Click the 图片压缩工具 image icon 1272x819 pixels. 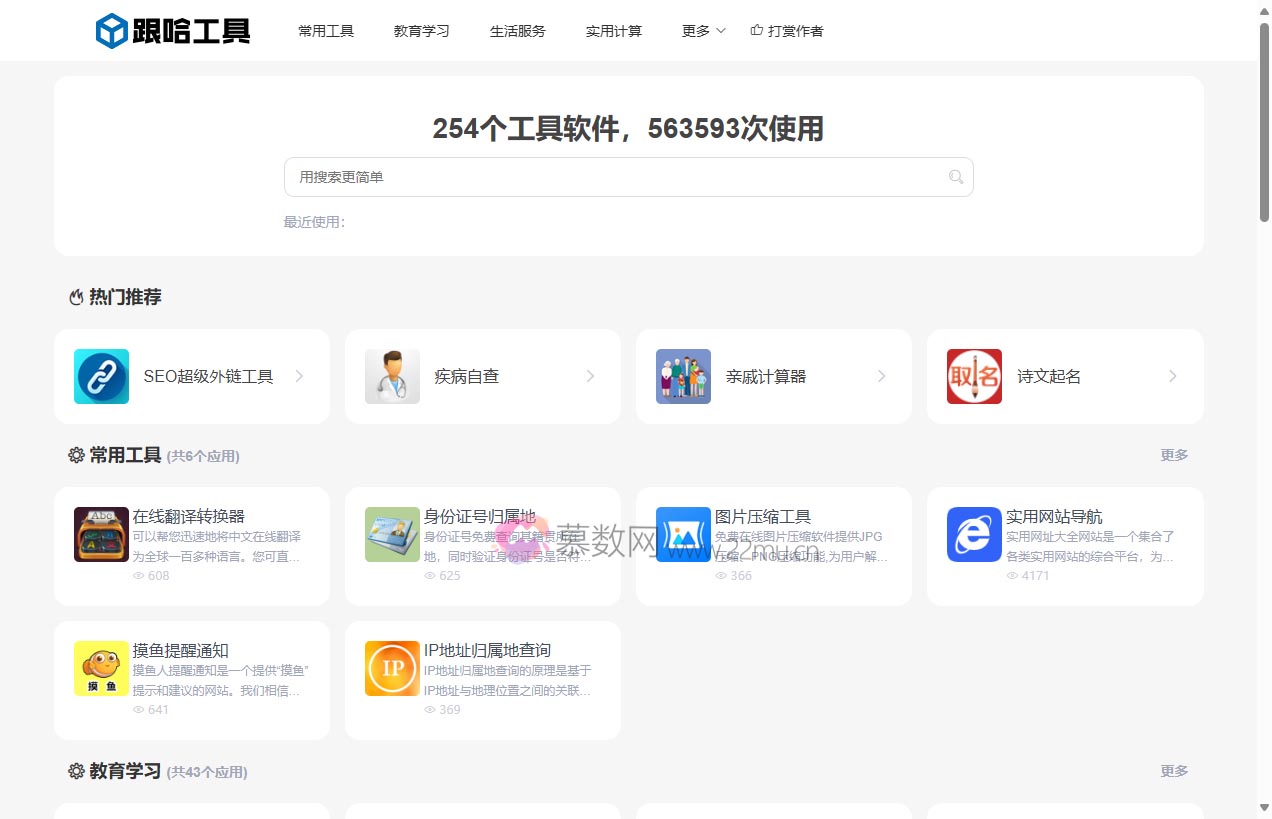tap(683, 534)
